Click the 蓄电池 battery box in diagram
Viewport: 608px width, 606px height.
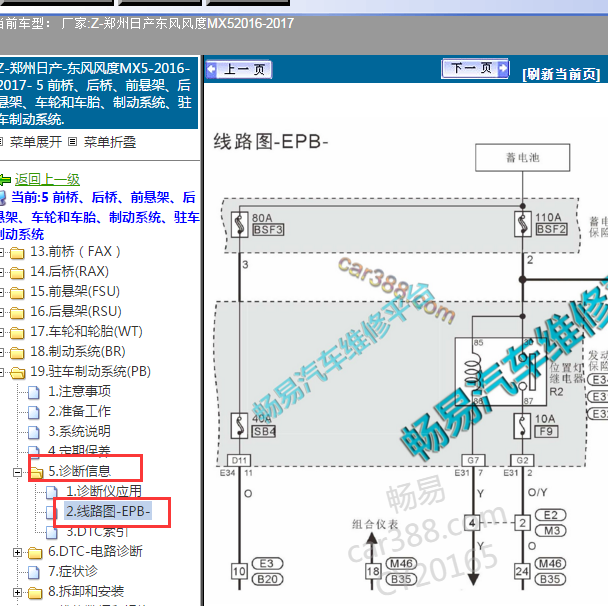(522, 157)
